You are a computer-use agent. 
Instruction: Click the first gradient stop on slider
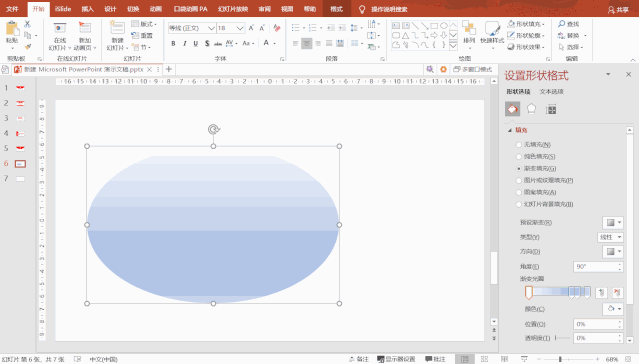[529, 292]
